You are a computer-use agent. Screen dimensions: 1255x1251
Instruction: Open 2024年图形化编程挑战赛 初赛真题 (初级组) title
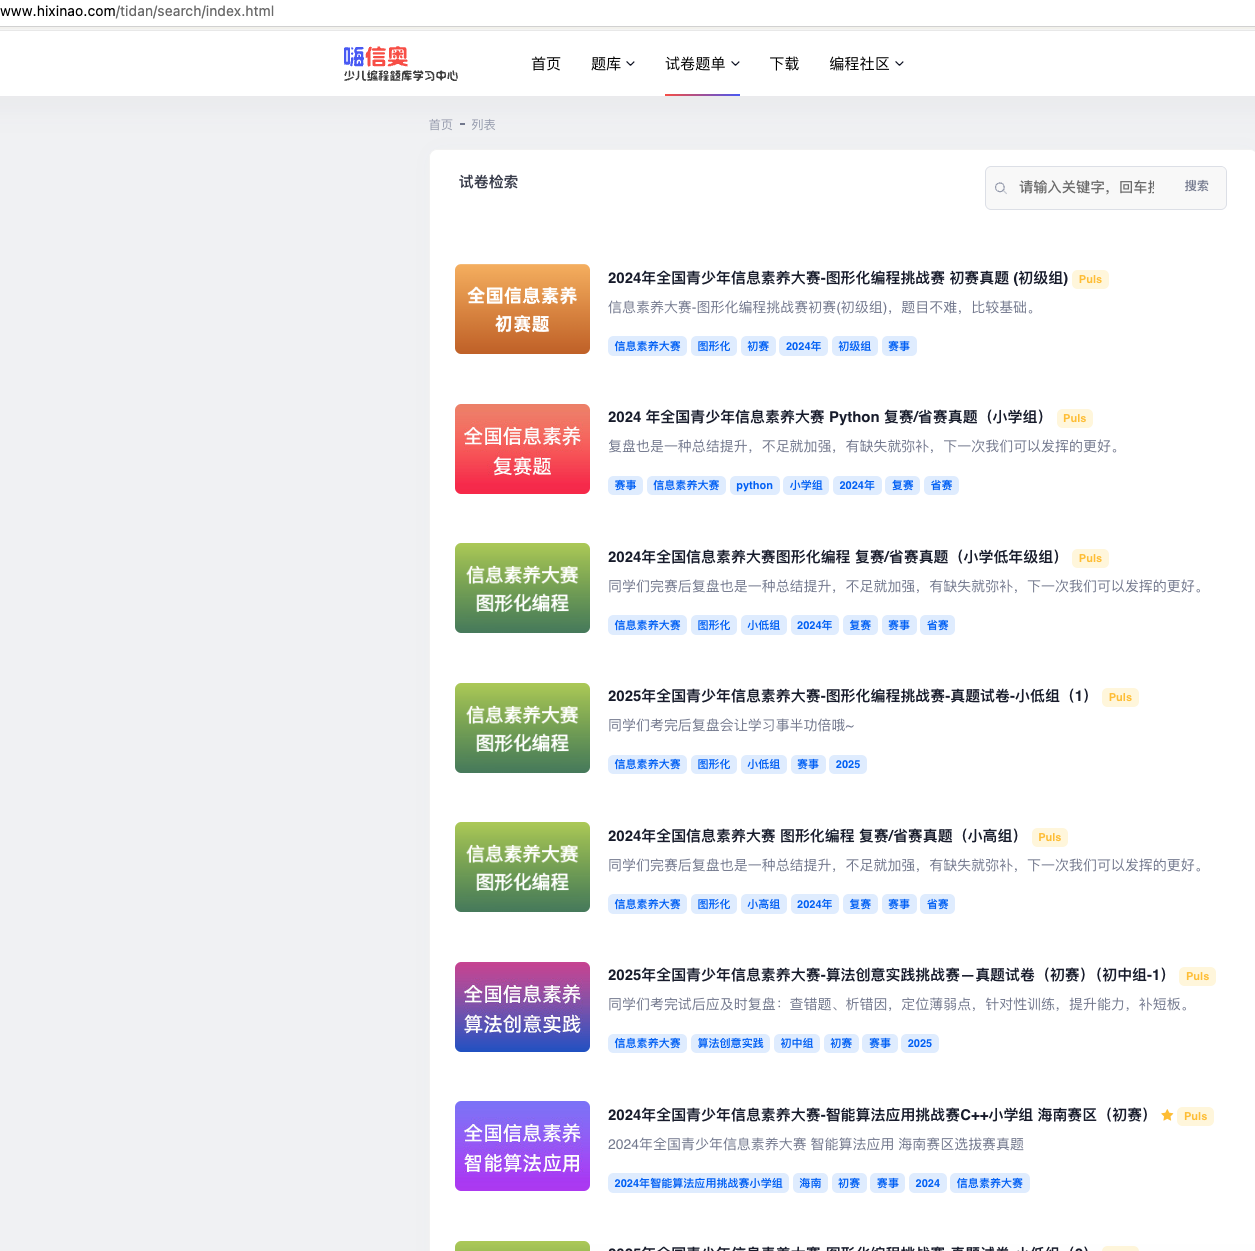click(x=838, y=278)
